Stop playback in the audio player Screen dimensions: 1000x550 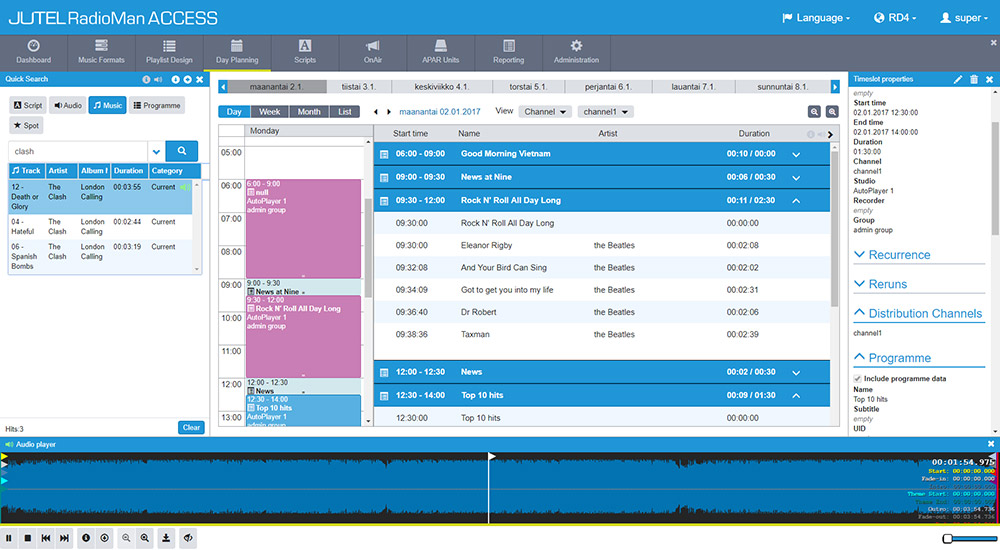27,538
